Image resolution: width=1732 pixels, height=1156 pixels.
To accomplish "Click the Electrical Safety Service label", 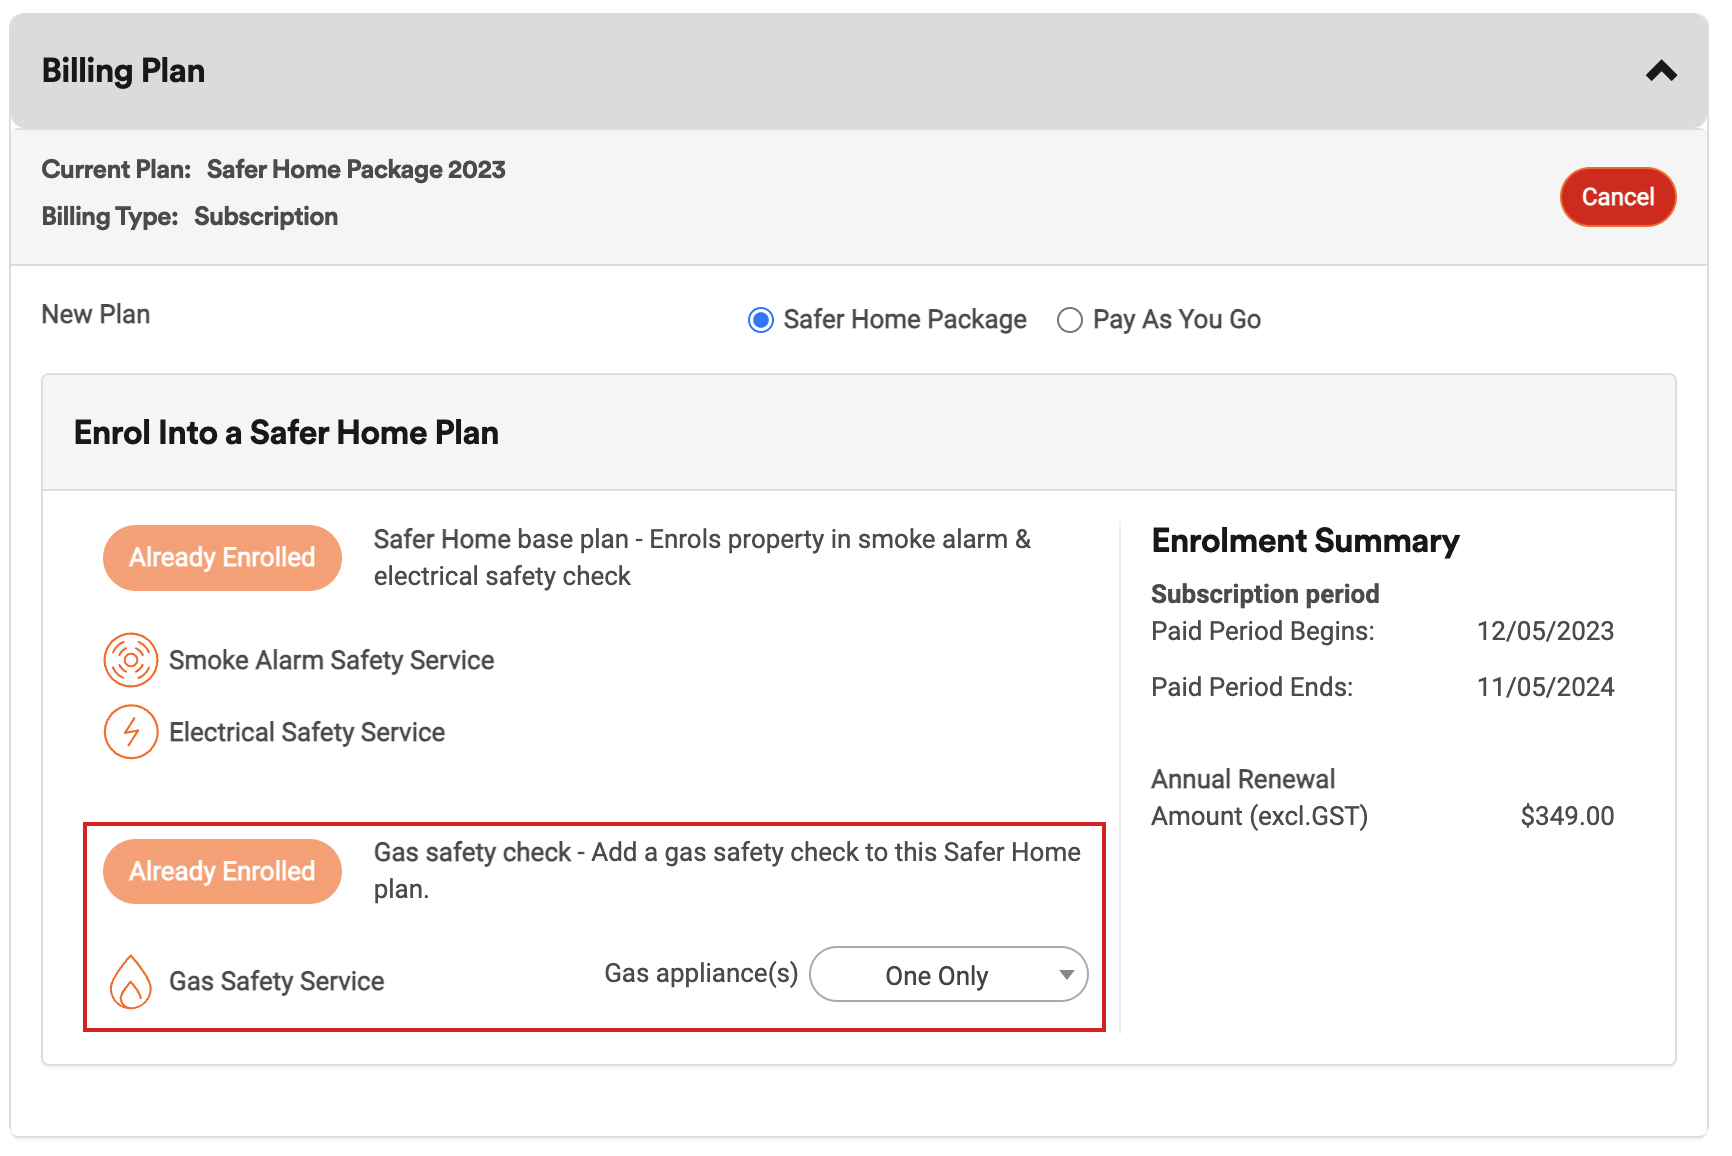I will (307, 732).
